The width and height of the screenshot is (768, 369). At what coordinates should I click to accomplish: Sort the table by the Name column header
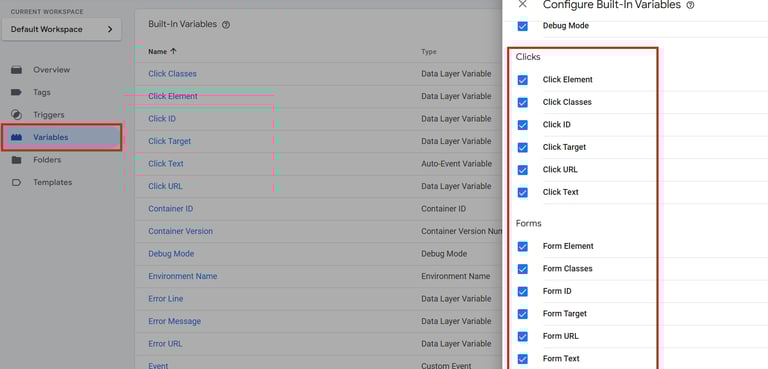[162, 51]
